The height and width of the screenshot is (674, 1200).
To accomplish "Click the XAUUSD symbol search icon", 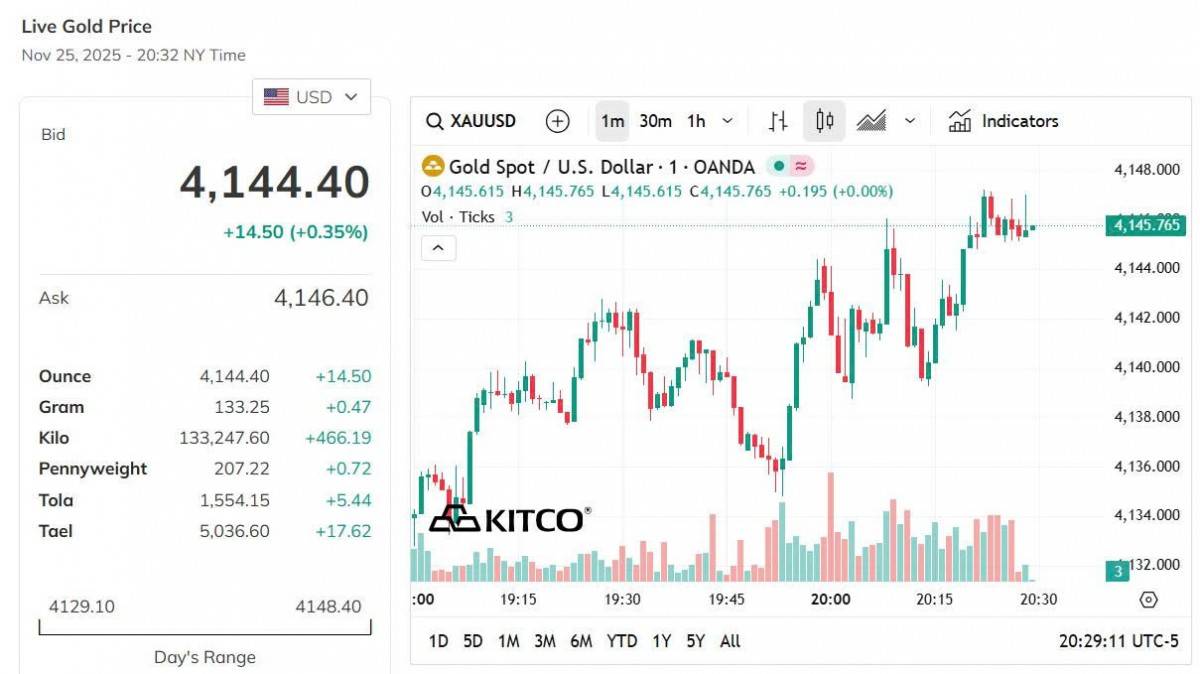I will [x=435, y=122].
